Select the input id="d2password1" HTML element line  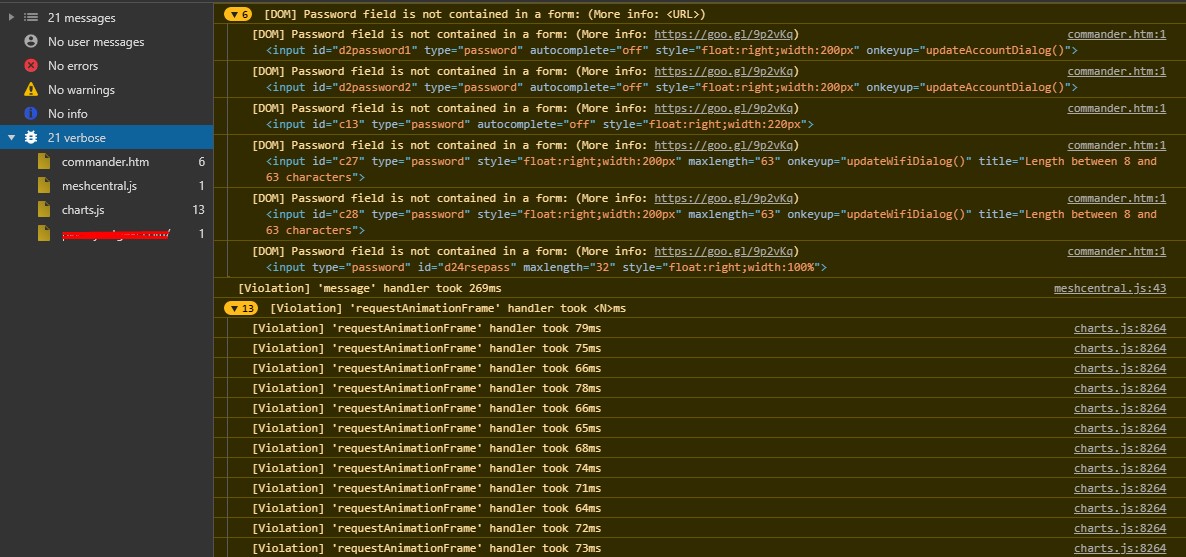pyautogui.click(x=672, y=50)
